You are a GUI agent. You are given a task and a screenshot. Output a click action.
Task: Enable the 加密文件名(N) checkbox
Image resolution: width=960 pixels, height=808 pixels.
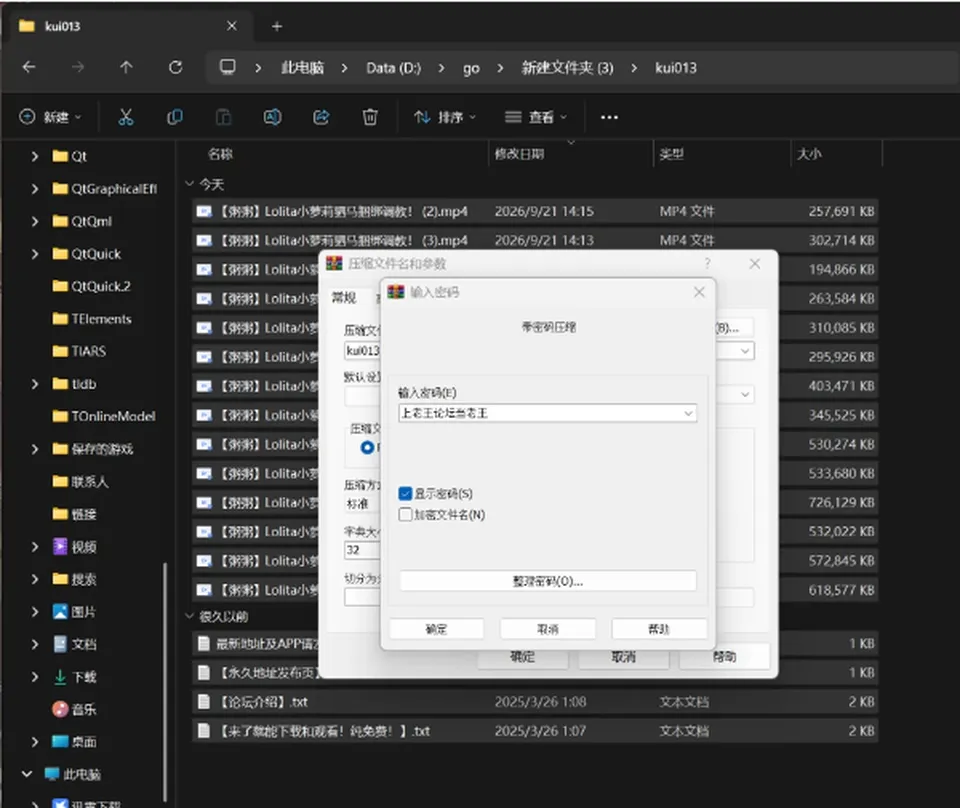[405, 515]
